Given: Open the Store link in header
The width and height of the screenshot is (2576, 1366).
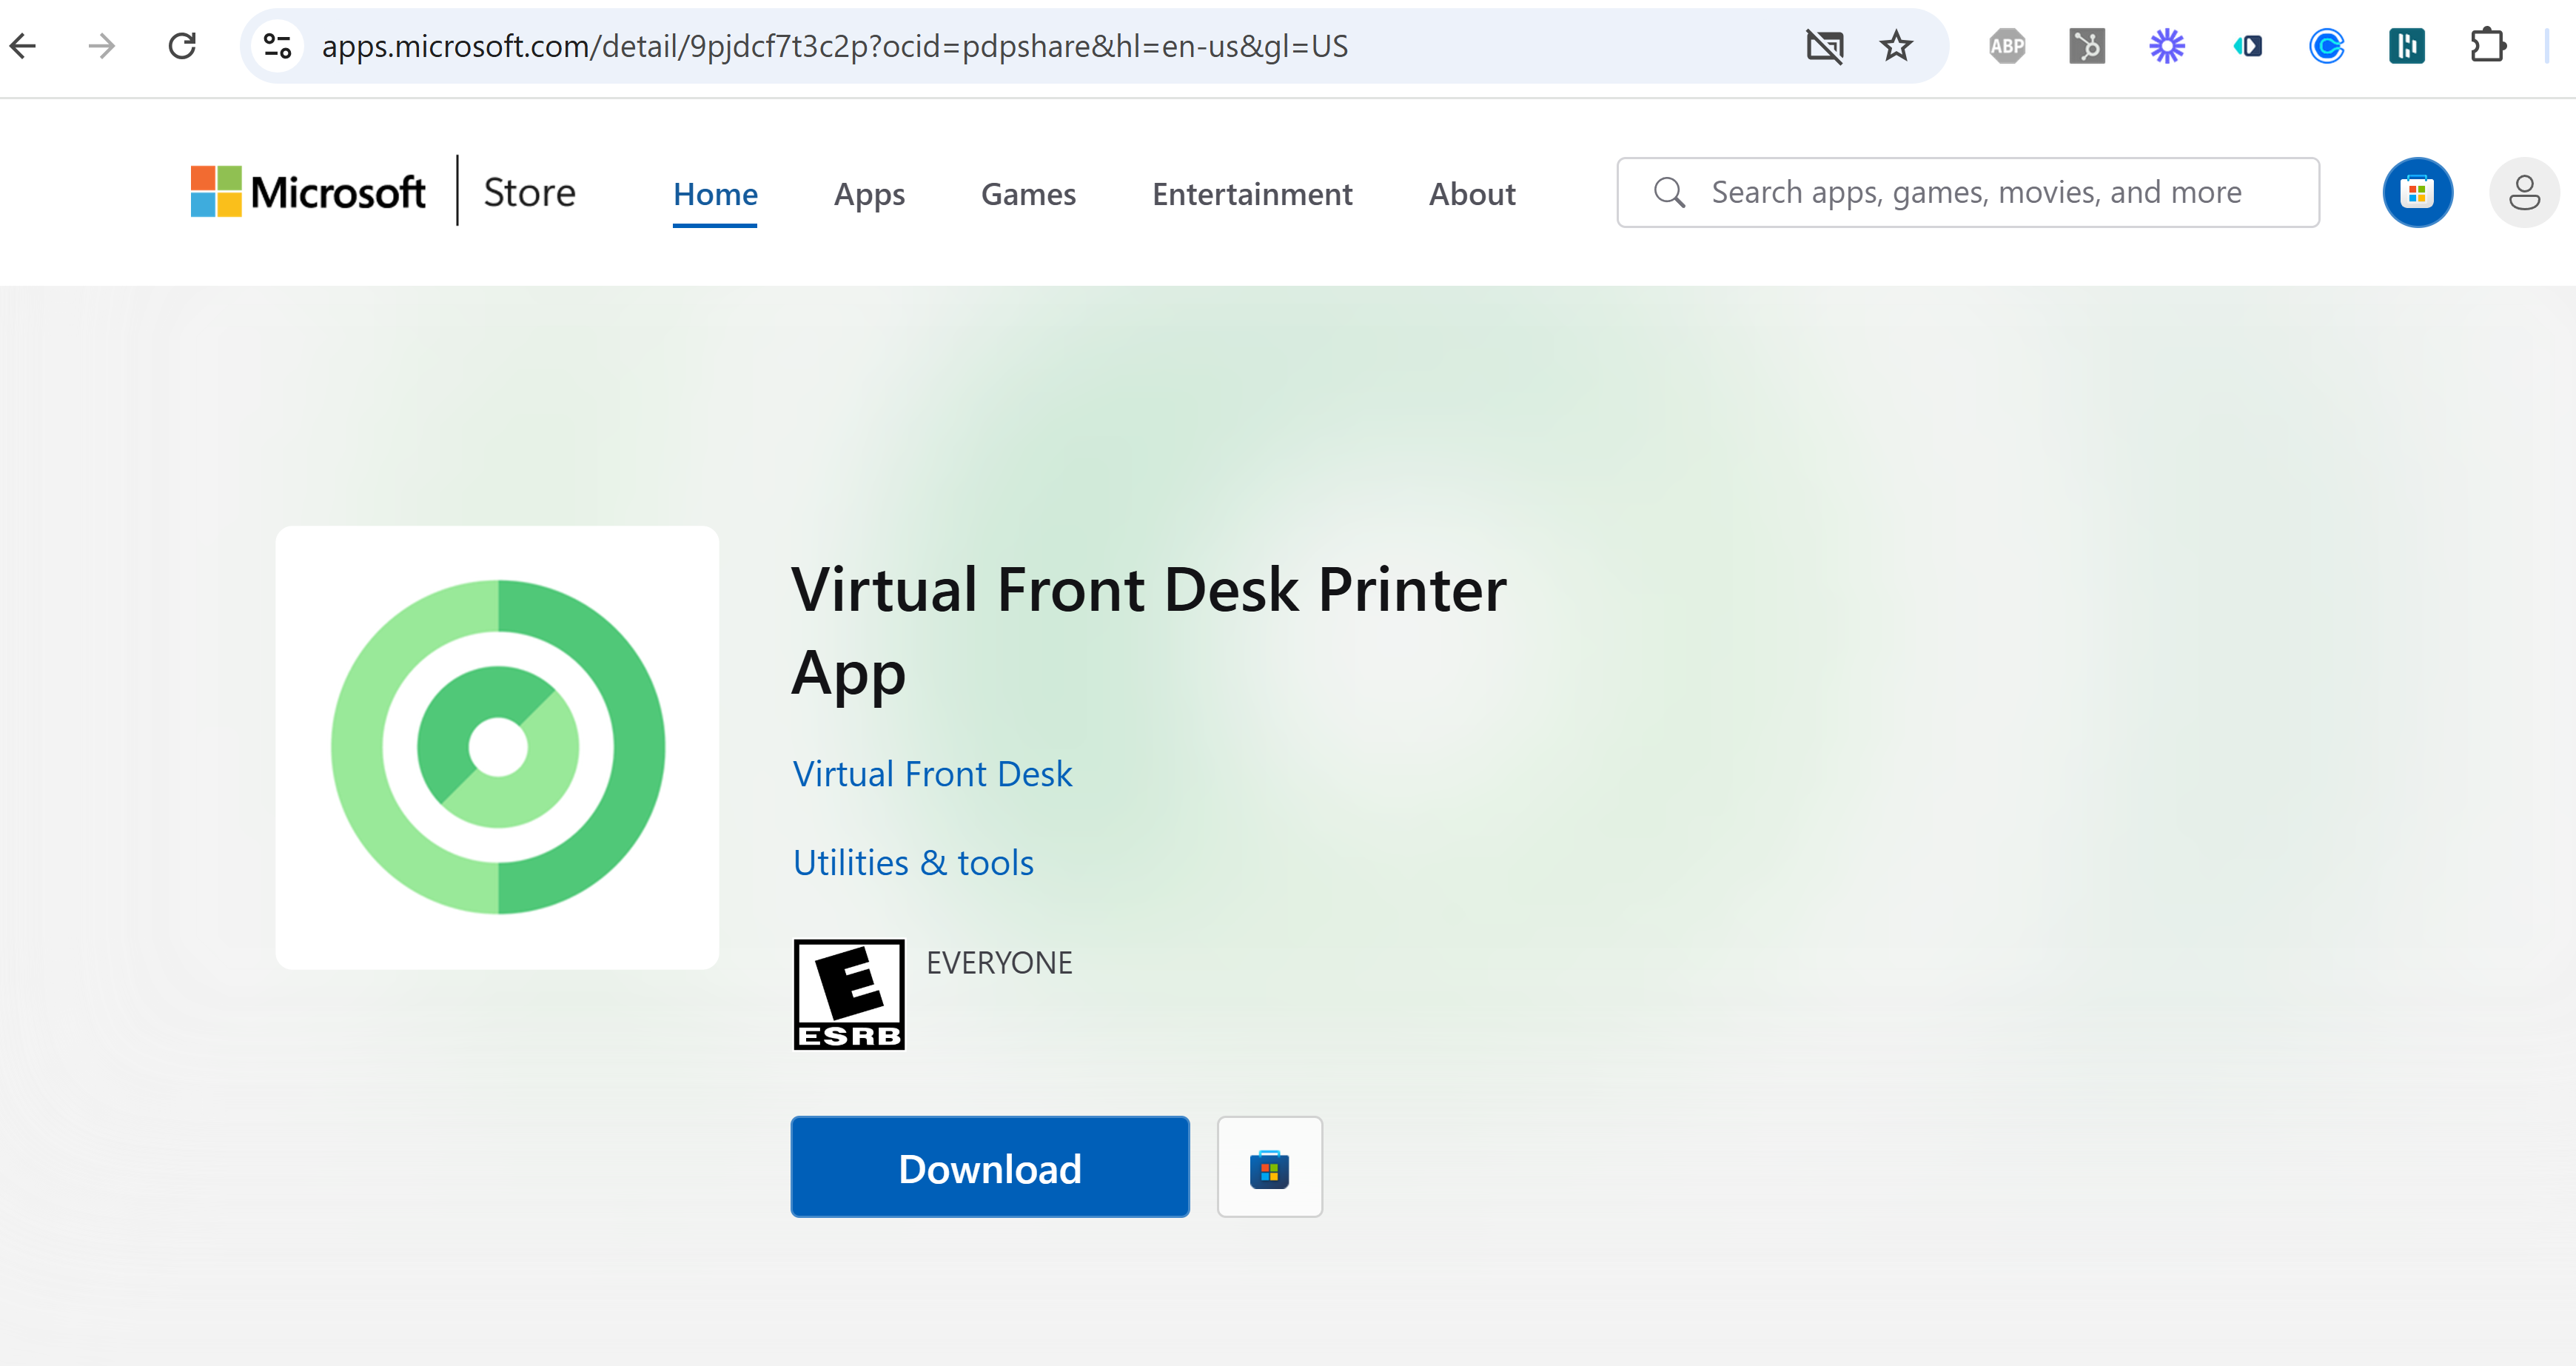Looking at the screenshot, I should pos(529,192).
